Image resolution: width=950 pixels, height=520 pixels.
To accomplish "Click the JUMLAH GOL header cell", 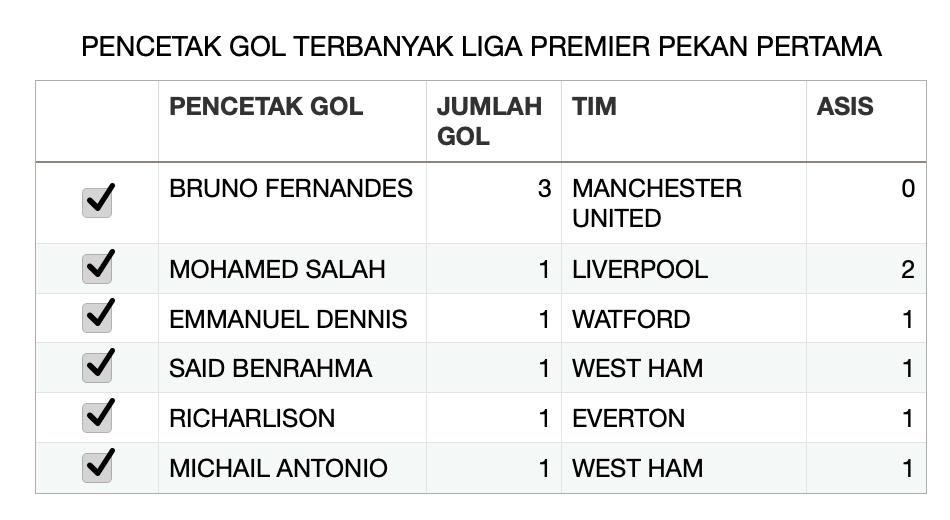I will click(x=490, y=121).
